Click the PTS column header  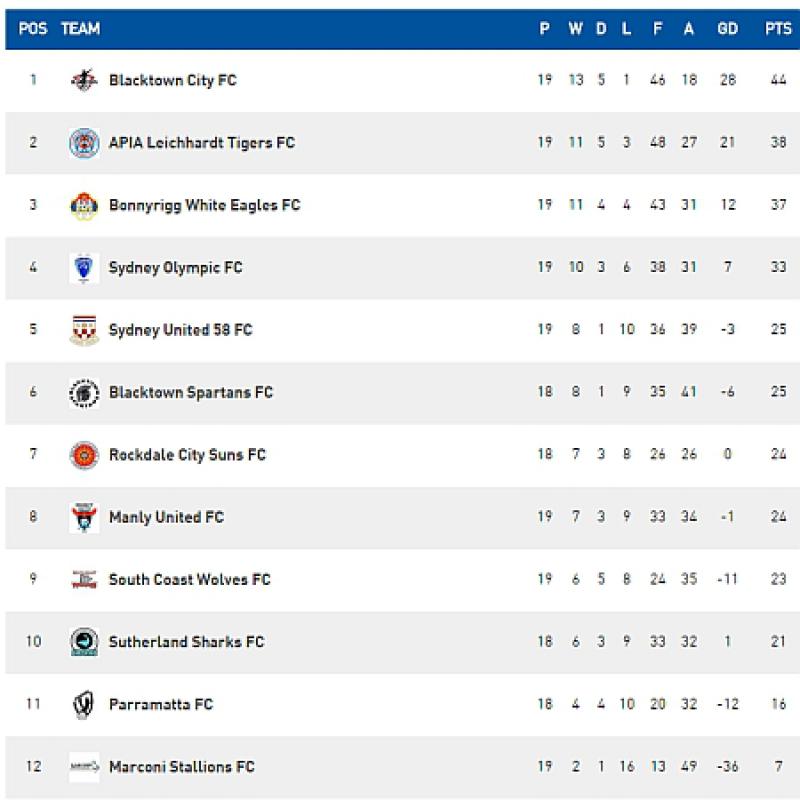[778, 29]
